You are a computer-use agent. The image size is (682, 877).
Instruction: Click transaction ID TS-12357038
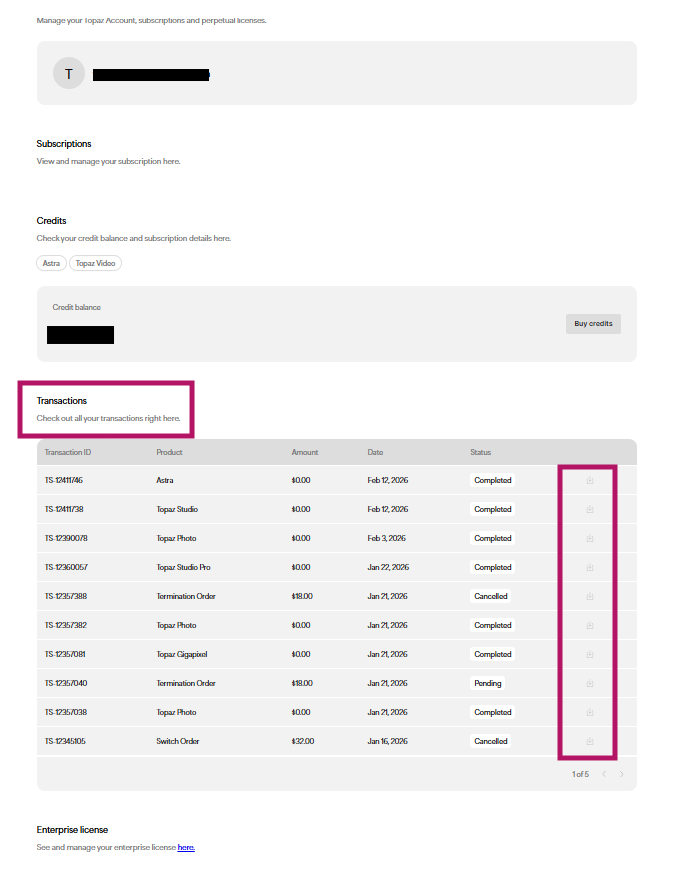click(x=66, y=713)
